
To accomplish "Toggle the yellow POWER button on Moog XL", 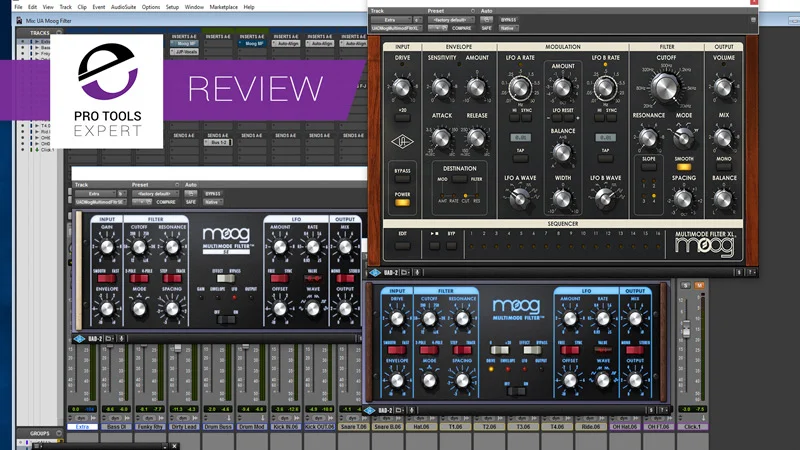I will (402, 203).
